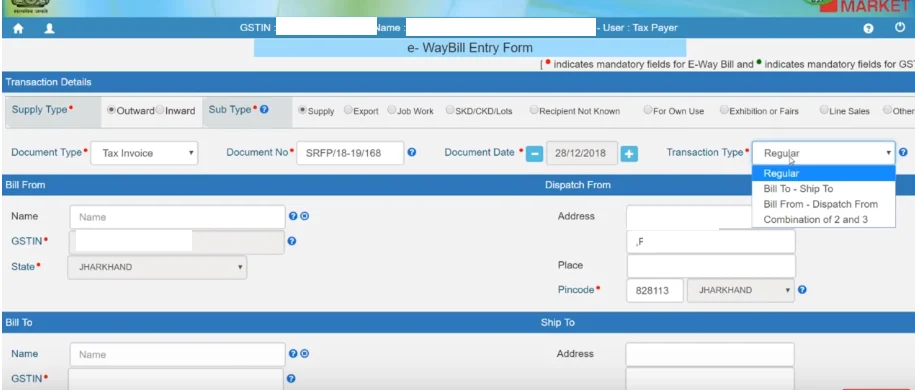Click the Document Date field
Screen dimensions: 915x390
pos(582,154)
